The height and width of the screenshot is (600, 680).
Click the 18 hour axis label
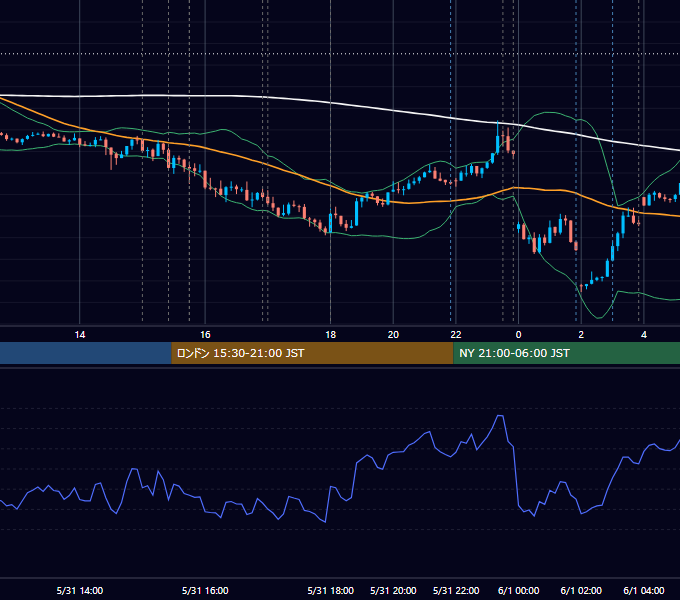coord(330,335)
